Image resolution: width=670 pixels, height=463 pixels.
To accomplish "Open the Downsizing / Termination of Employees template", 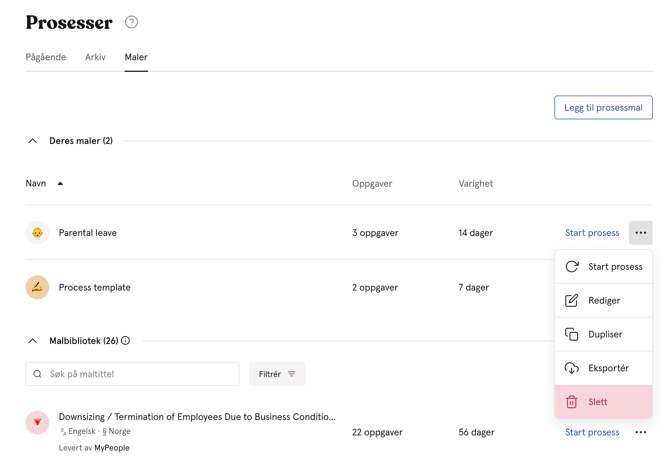I will (x=197, y=417).
